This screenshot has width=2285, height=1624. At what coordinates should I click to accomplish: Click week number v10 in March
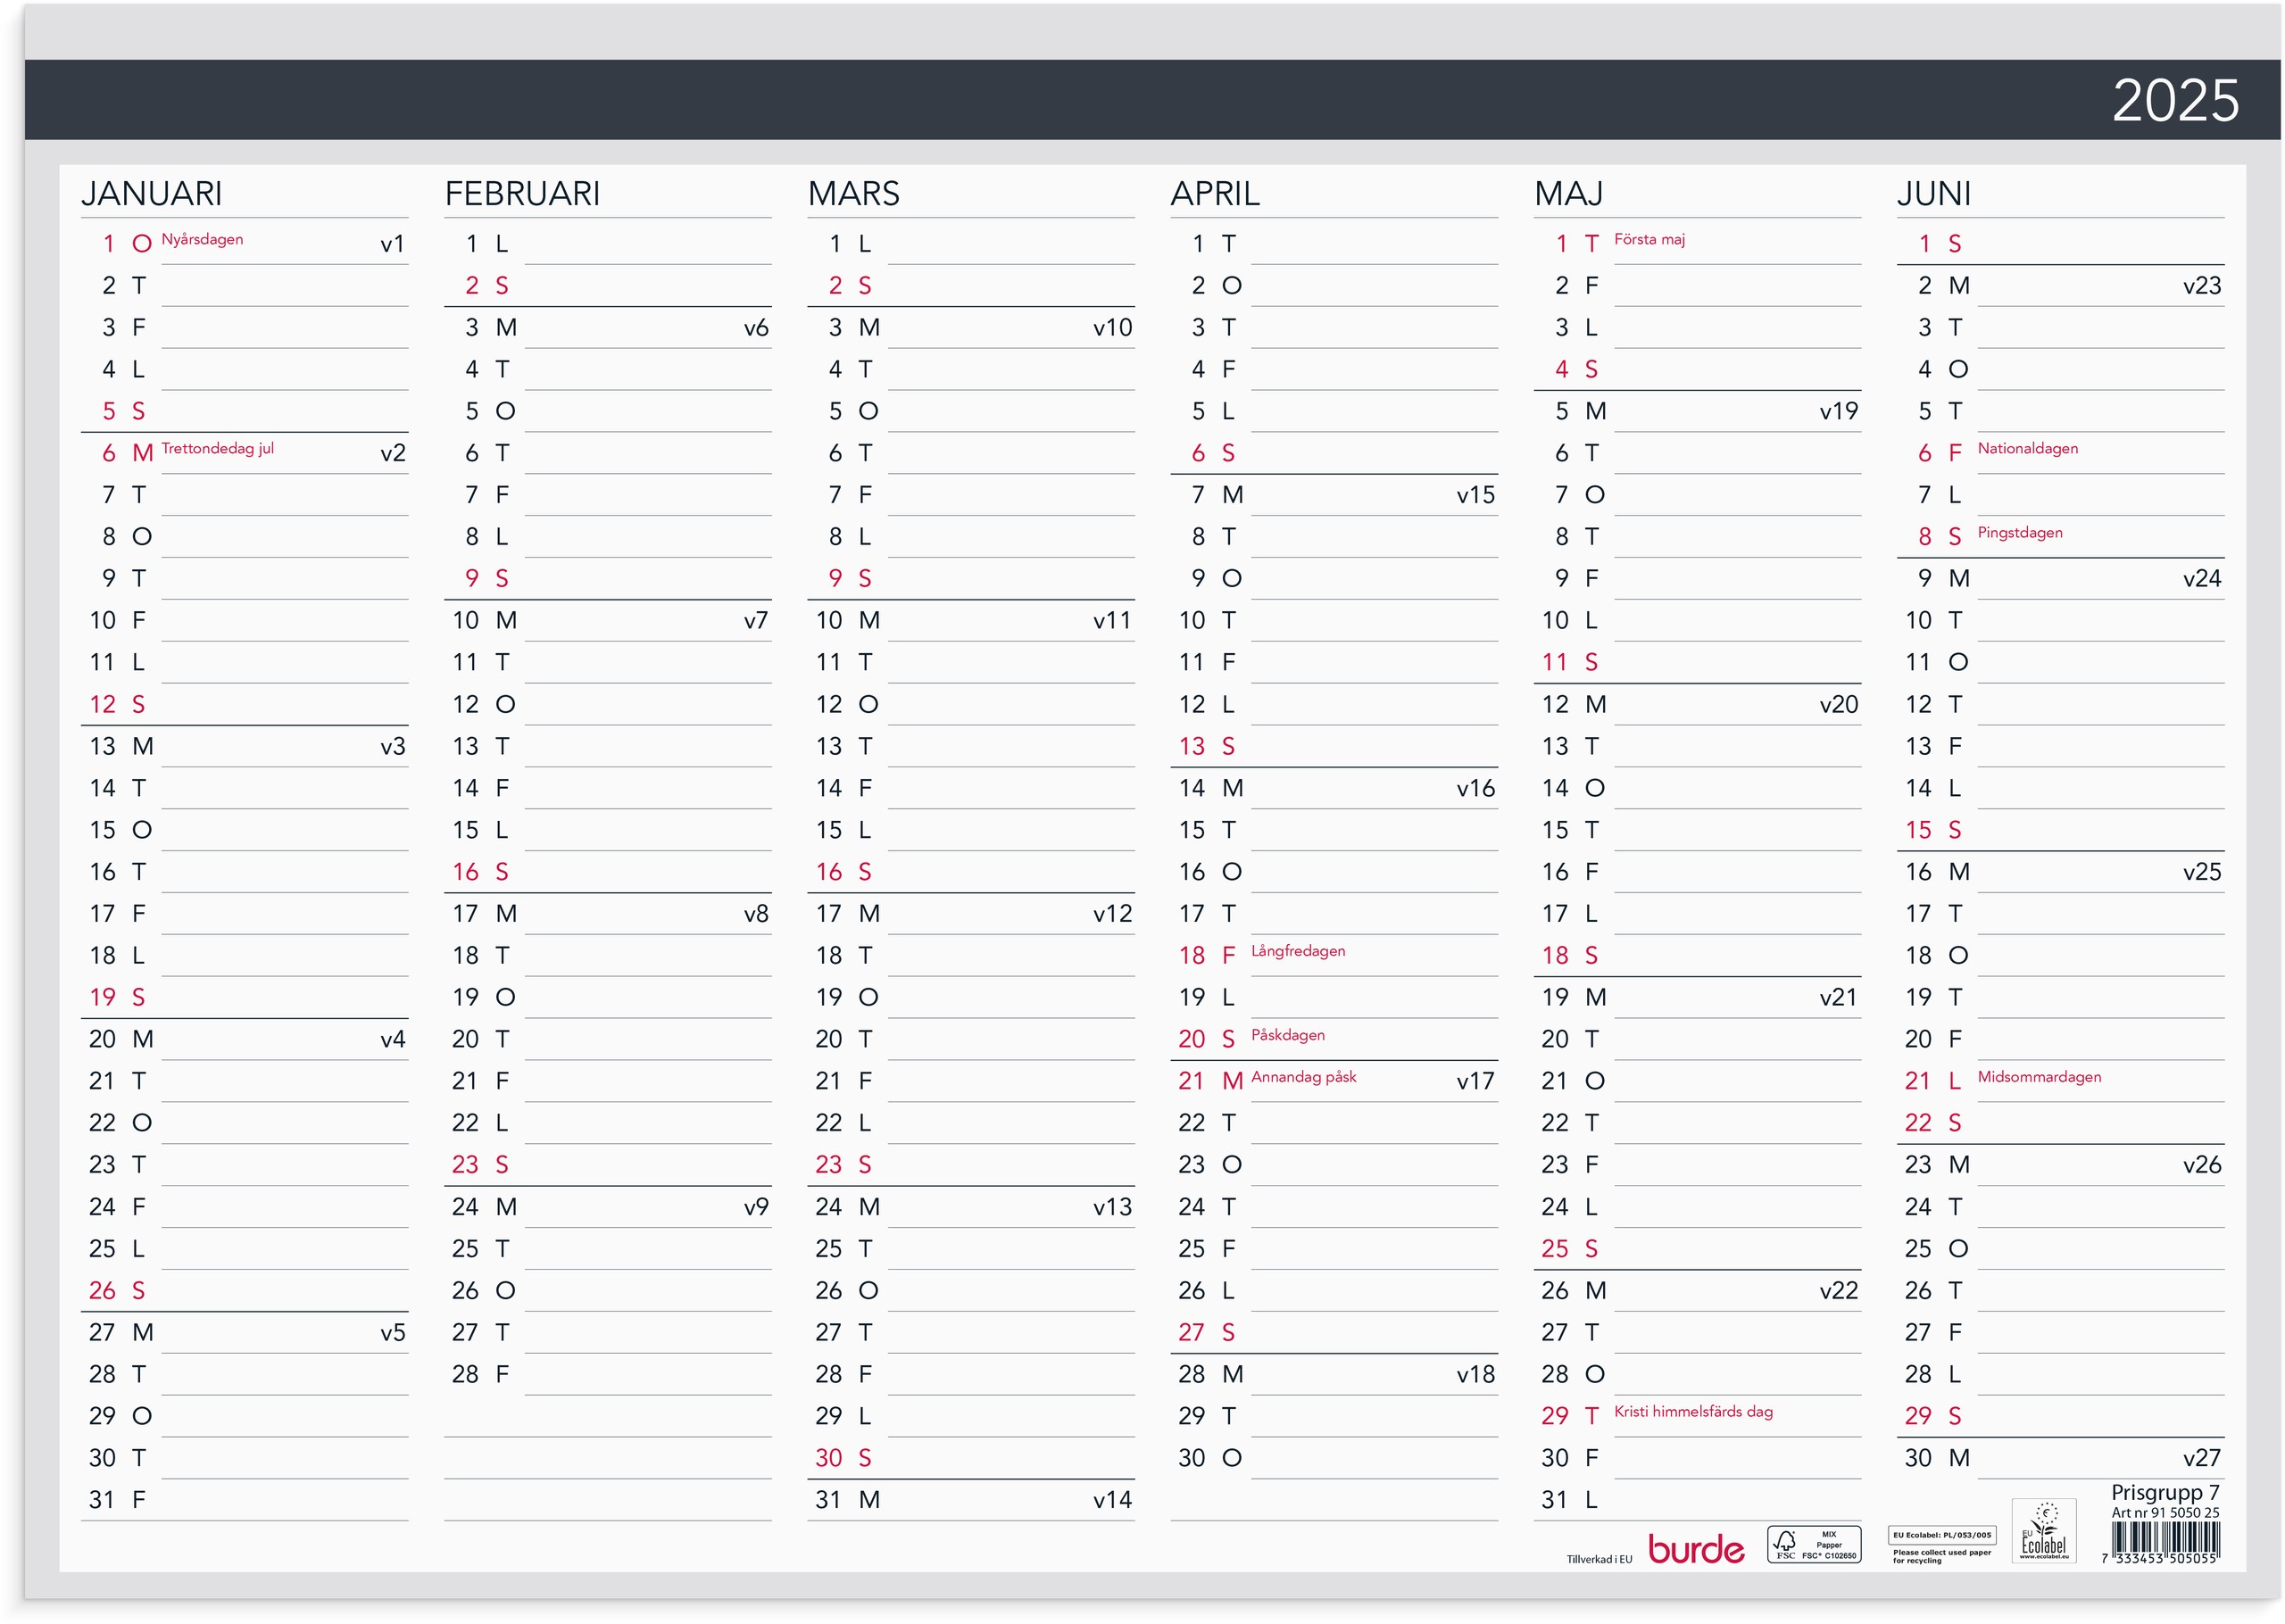click(1112, 328)
